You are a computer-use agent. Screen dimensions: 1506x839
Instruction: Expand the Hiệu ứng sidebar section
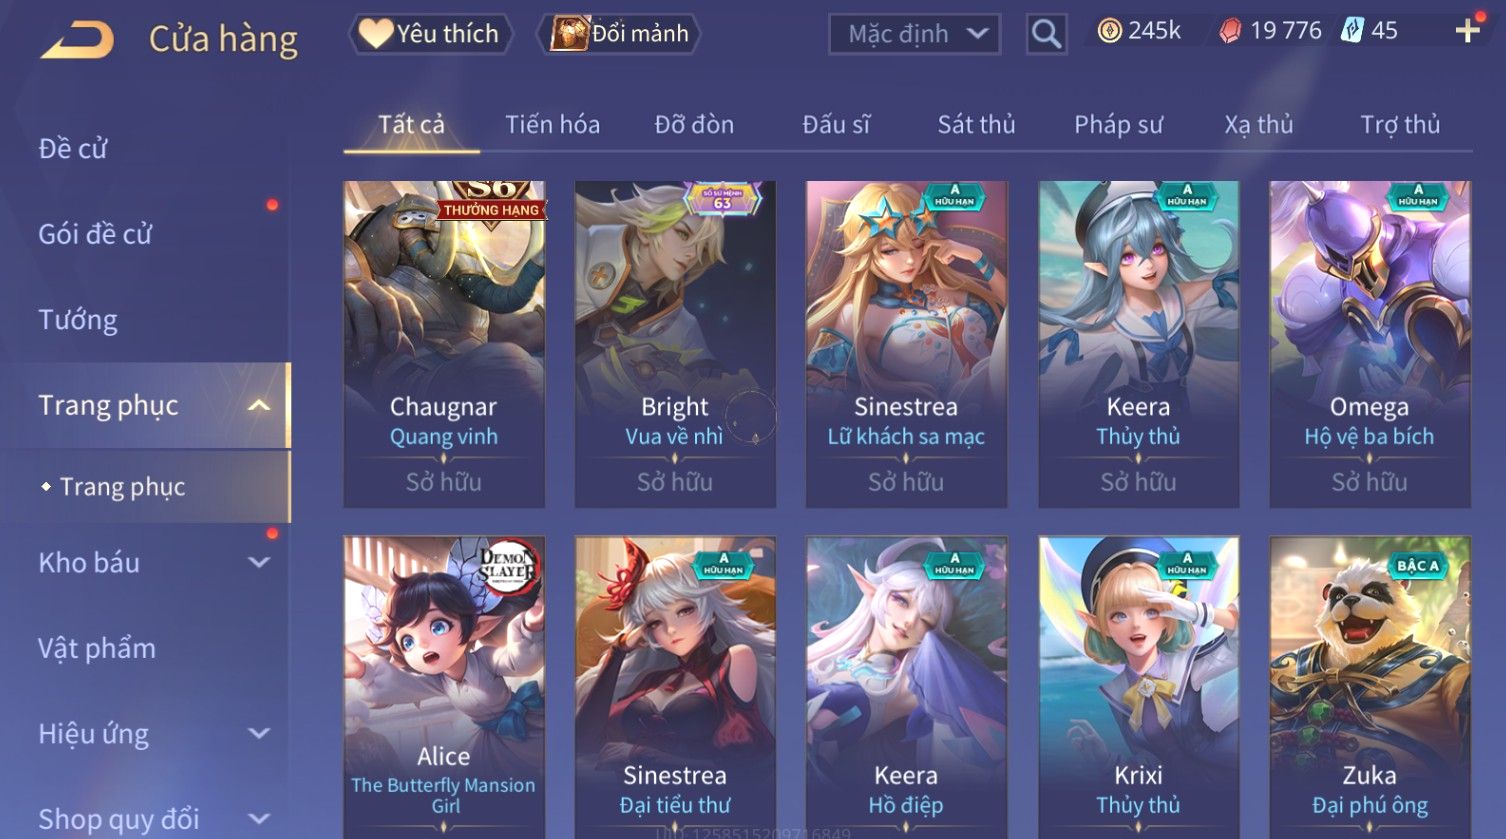pos(259,733)
